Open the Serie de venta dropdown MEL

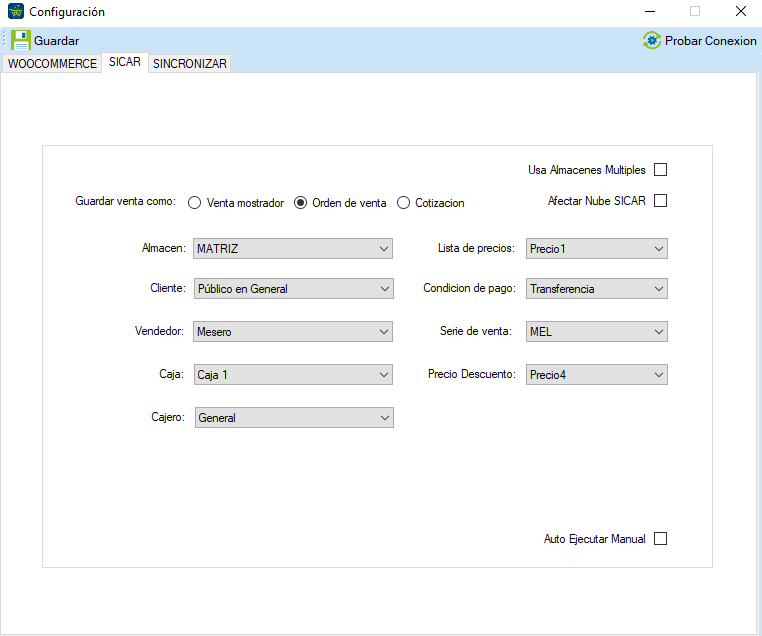[596, 332]
